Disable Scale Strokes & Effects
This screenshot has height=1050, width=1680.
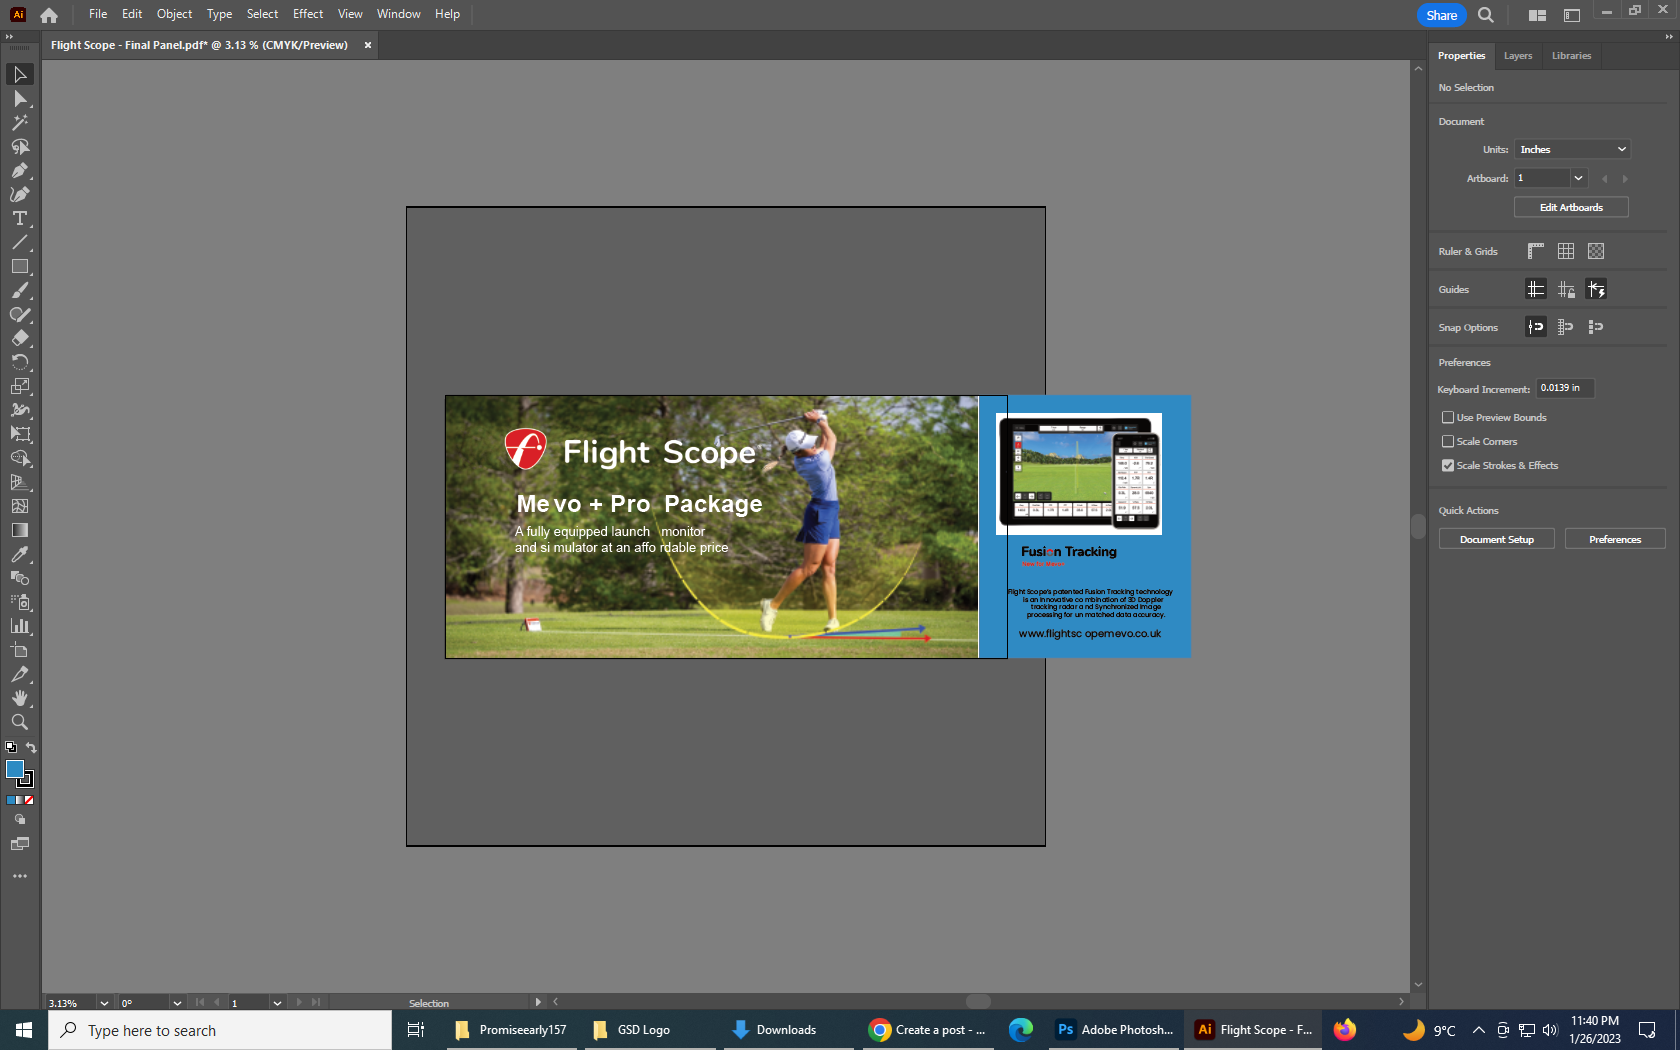[x=1447, y=465]
